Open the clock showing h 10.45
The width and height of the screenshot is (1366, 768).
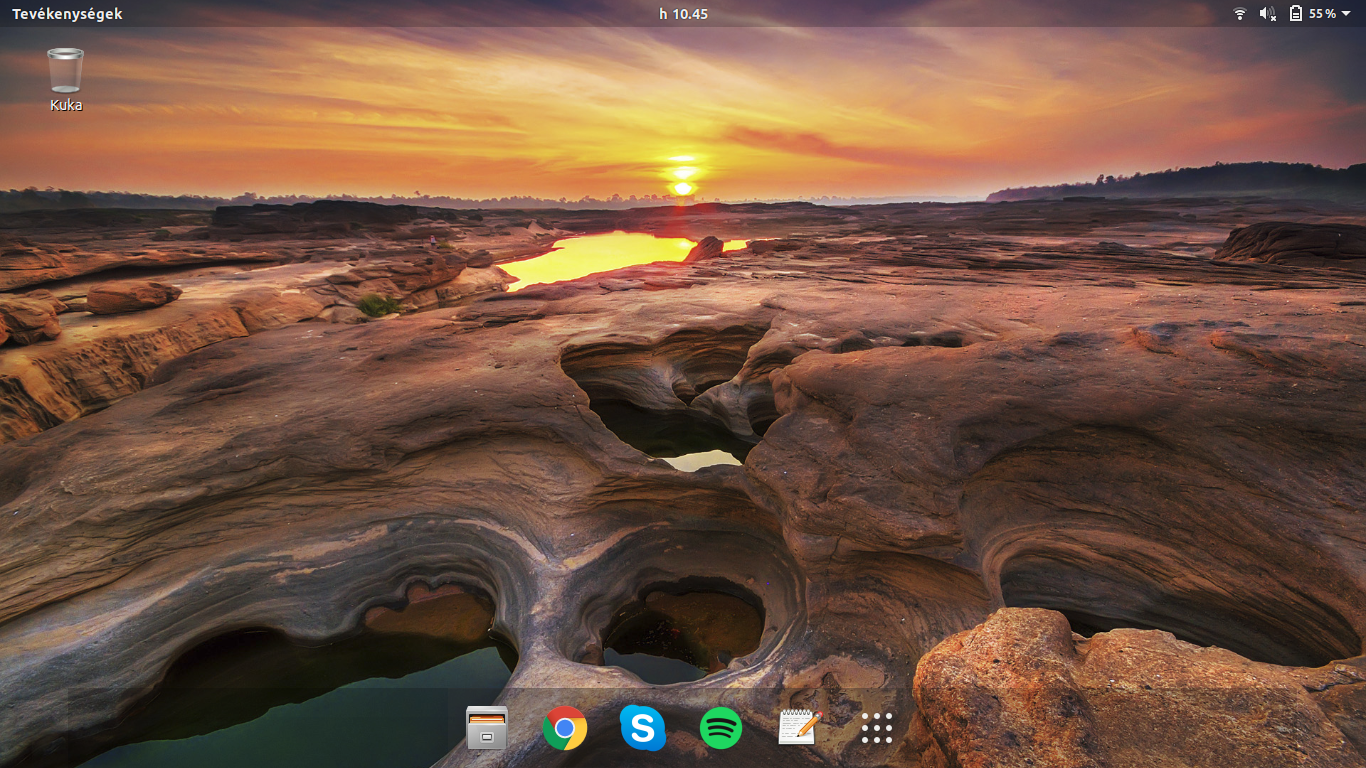[x=683, y=14]
